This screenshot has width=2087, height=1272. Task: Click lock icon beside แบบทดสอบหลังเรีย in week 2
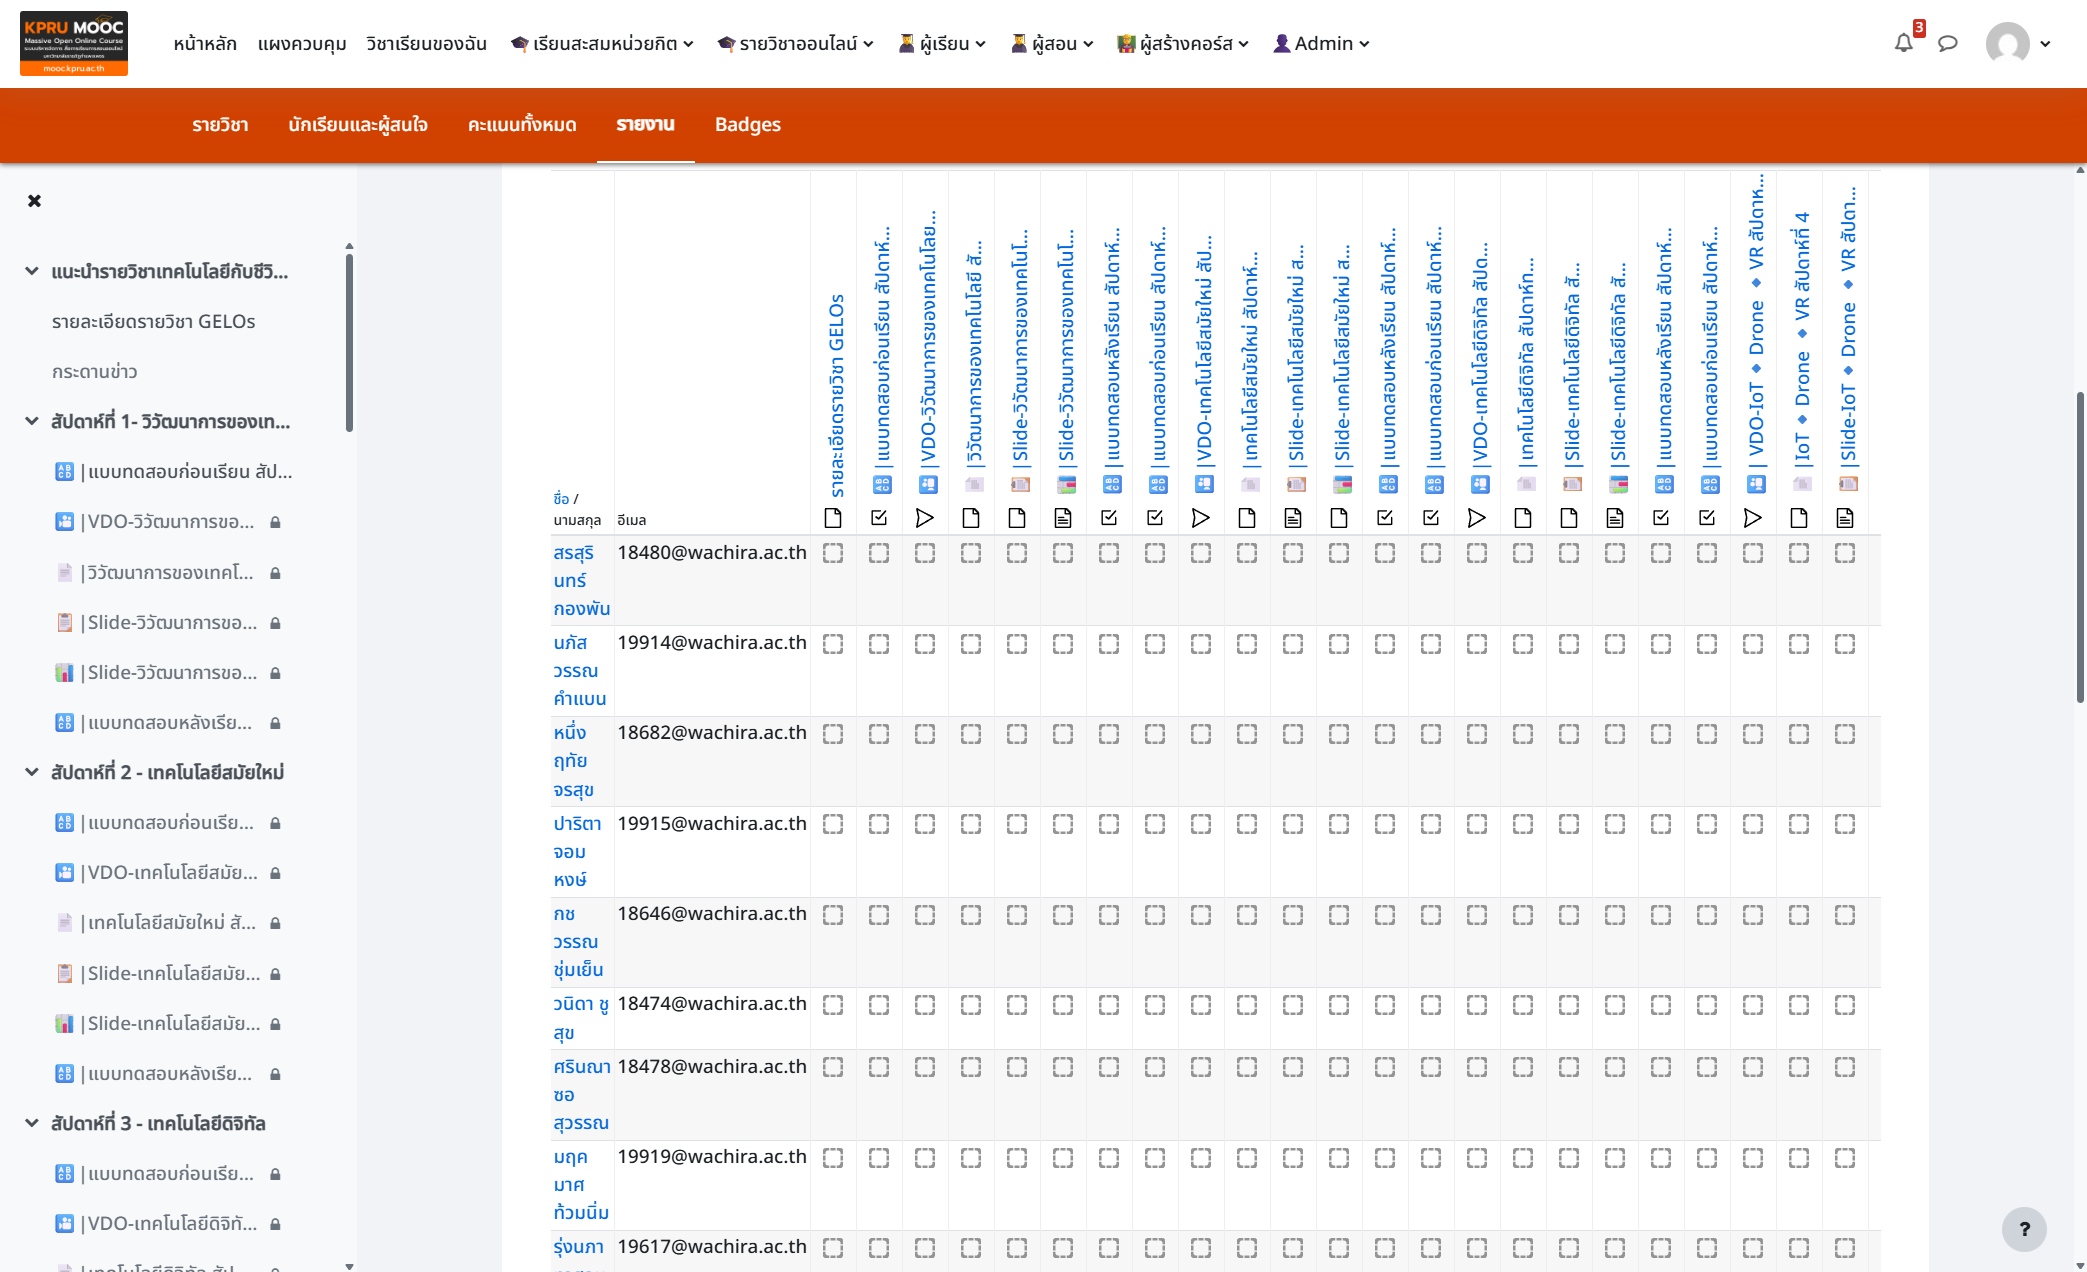tap(275, 1074)
